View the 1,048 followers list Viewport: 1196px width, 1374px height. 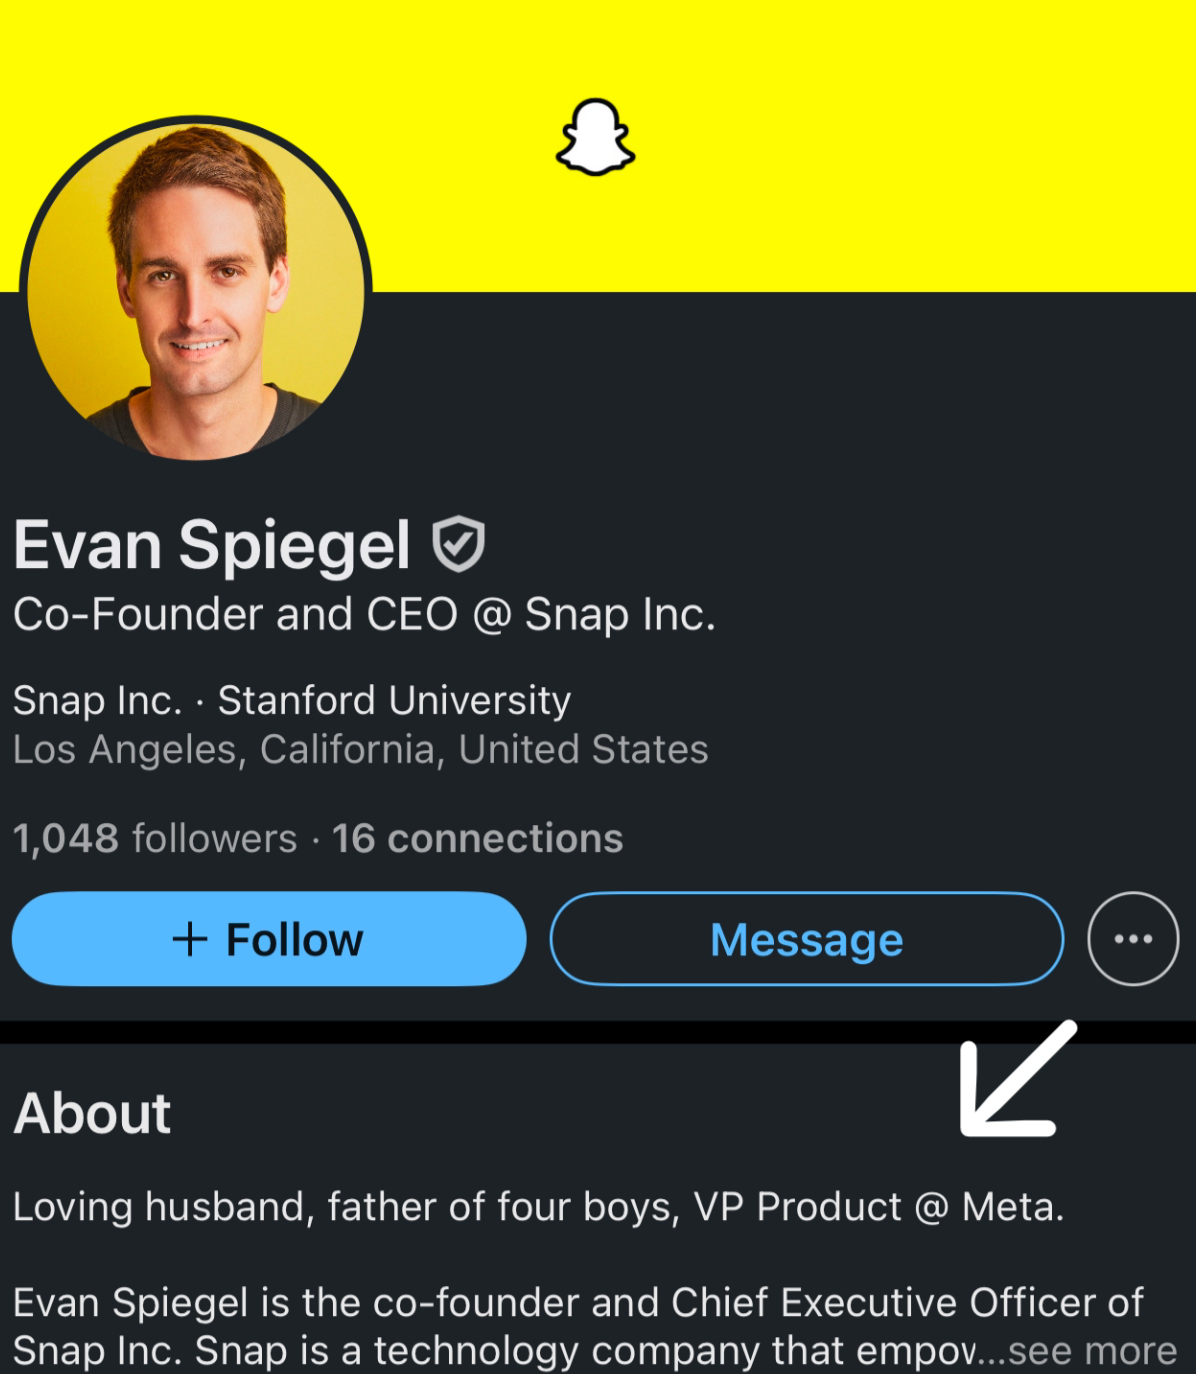[155, 838]
